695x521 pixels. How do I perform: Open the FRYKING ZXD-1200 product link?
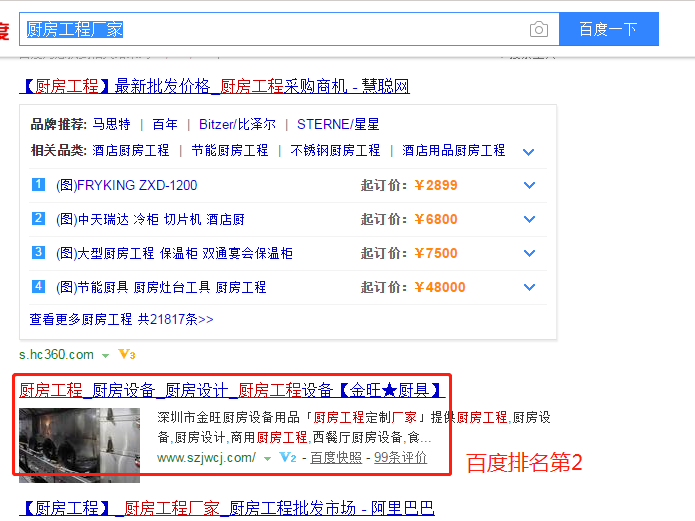(127, 185)
